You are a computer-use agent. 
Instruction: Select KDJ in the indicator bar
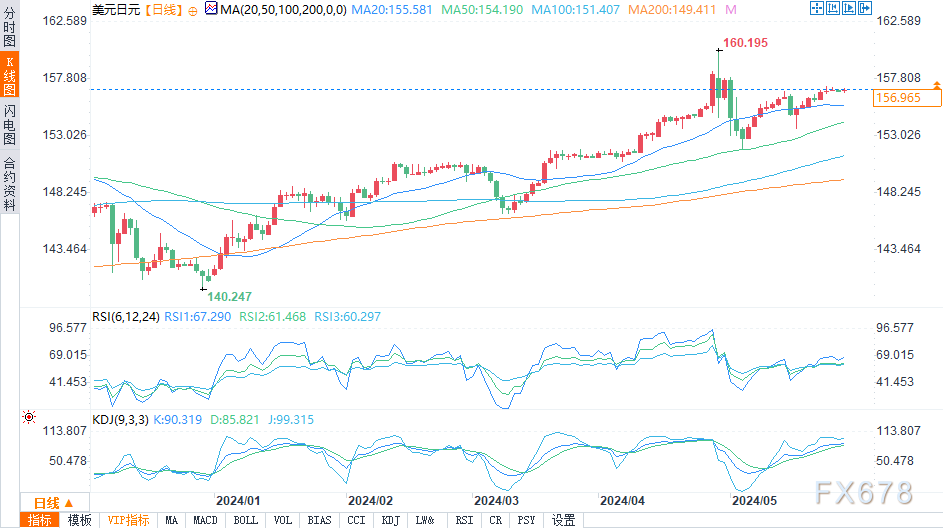coord(390,520)
